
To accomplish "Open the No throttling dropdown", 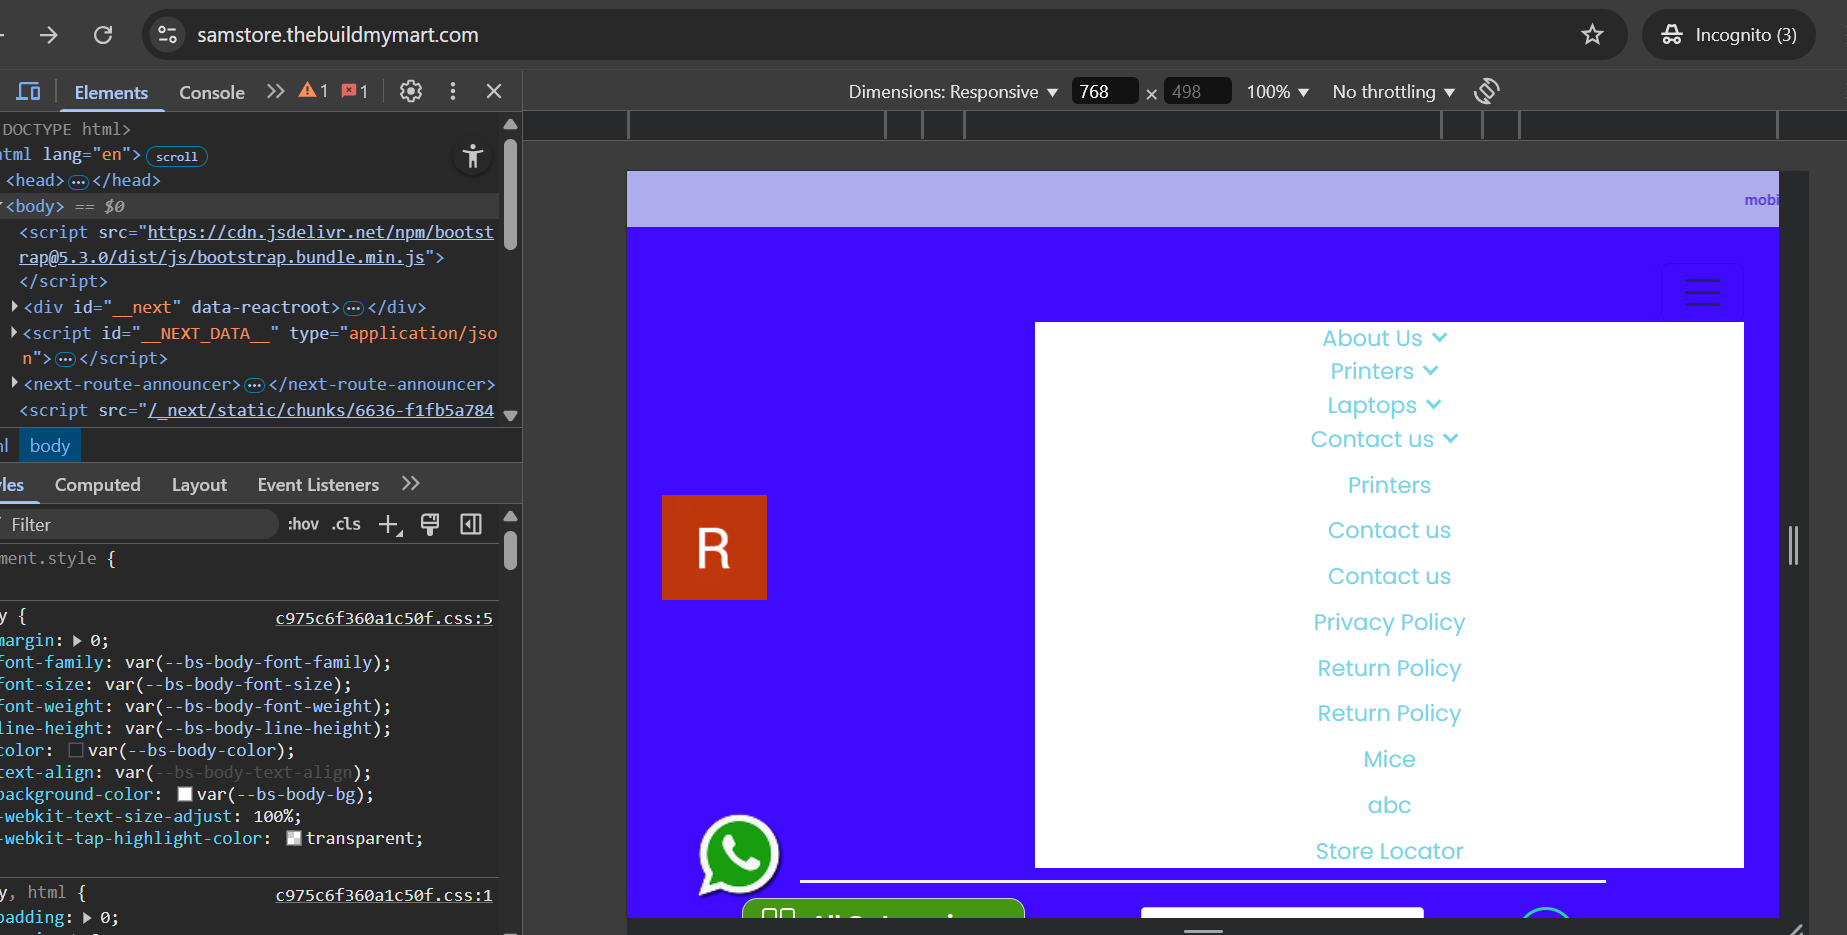I will click(1393, 92).
